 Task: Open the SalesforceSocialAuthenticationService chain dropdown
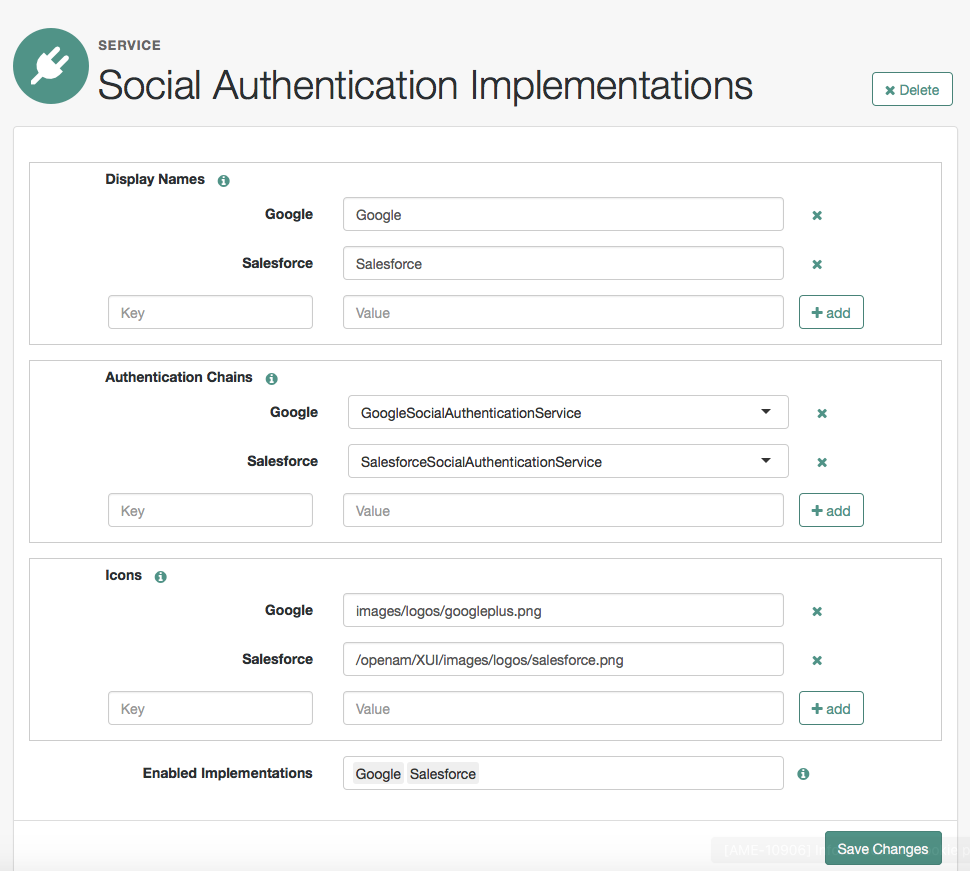[x=568, y=461]
